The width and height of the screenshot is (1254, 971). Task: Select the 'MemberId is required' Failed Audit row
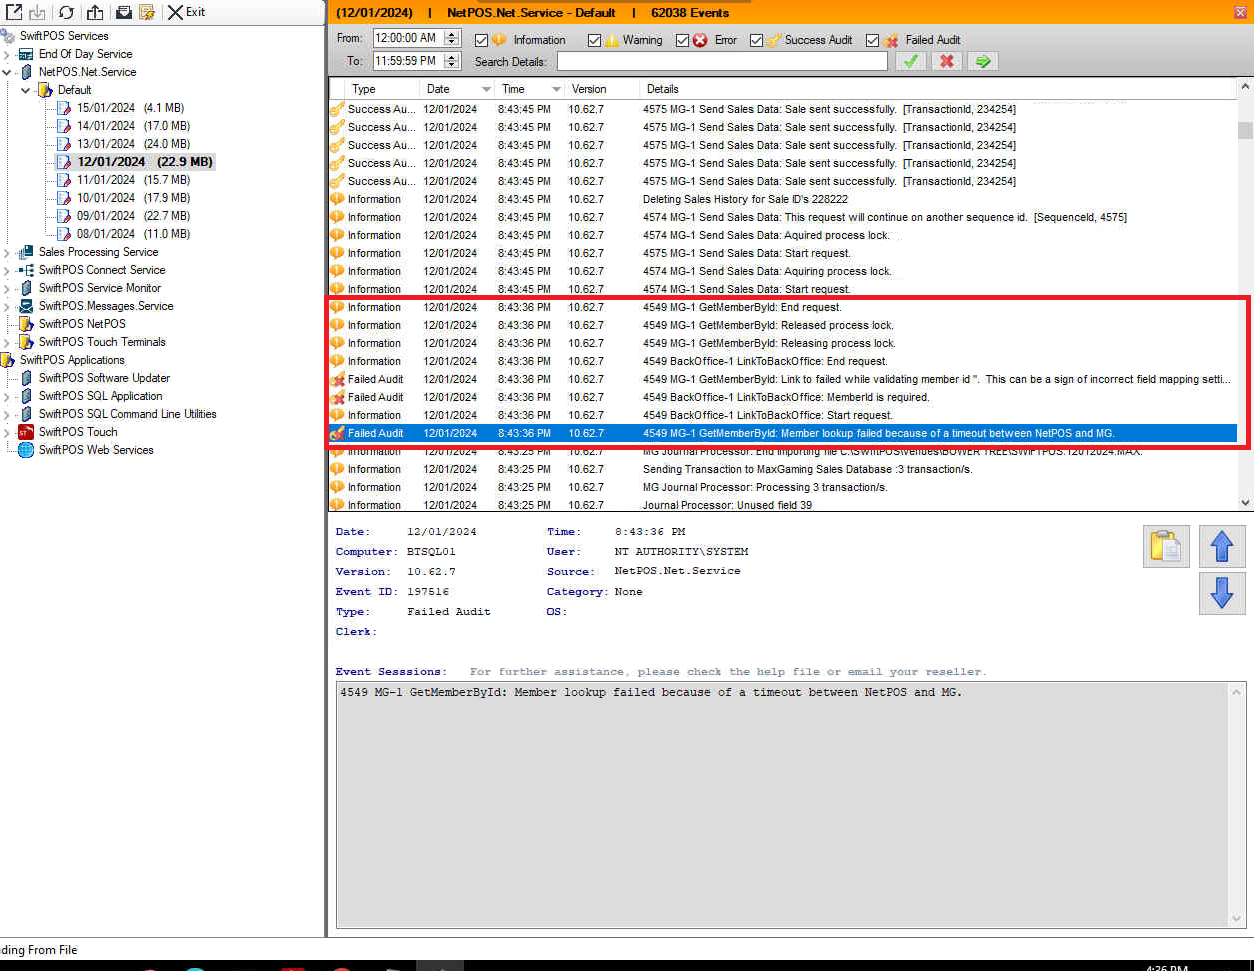click(x=783, y=397)
